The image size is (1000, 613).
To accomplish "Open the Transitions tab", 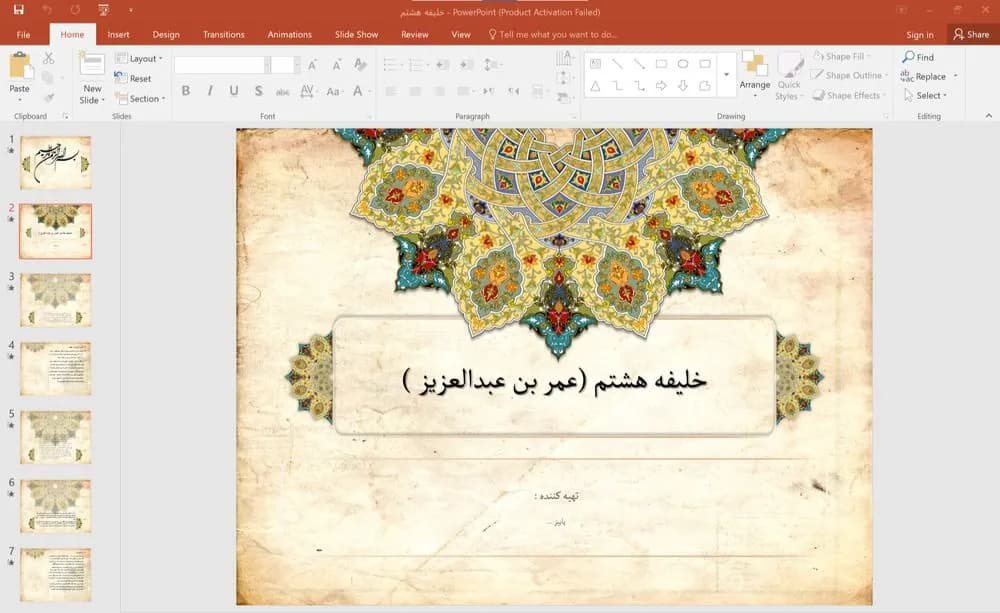I will click(x=223, y=34).
